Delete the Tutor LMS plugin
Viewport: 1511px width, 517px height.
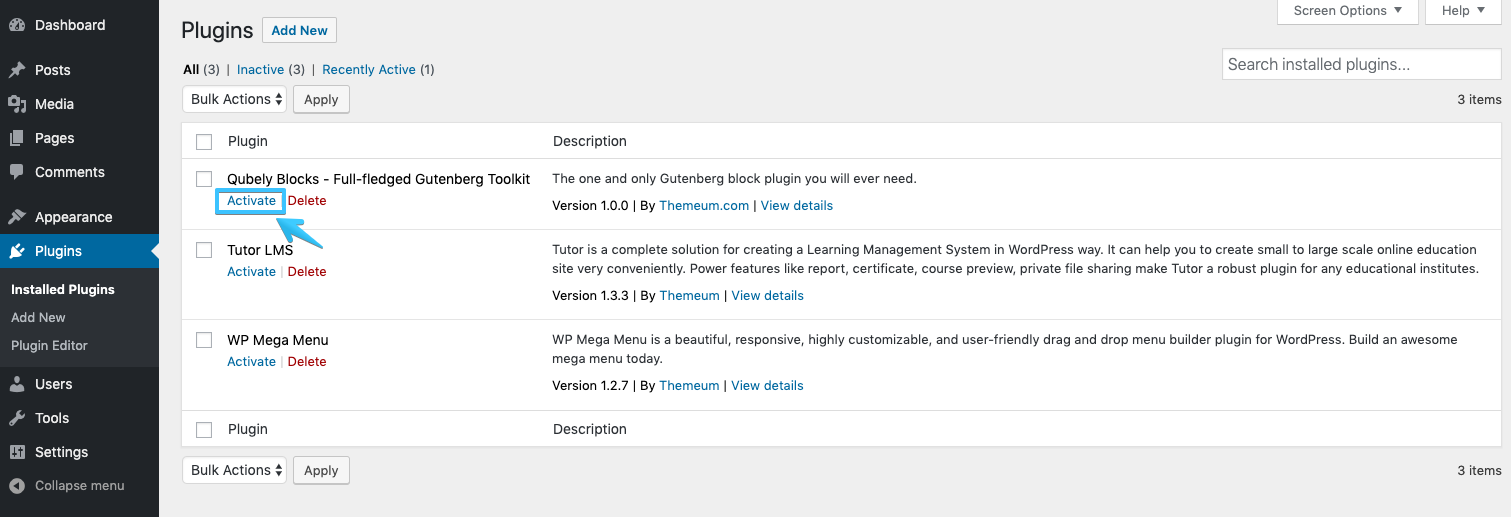[307, 272]
